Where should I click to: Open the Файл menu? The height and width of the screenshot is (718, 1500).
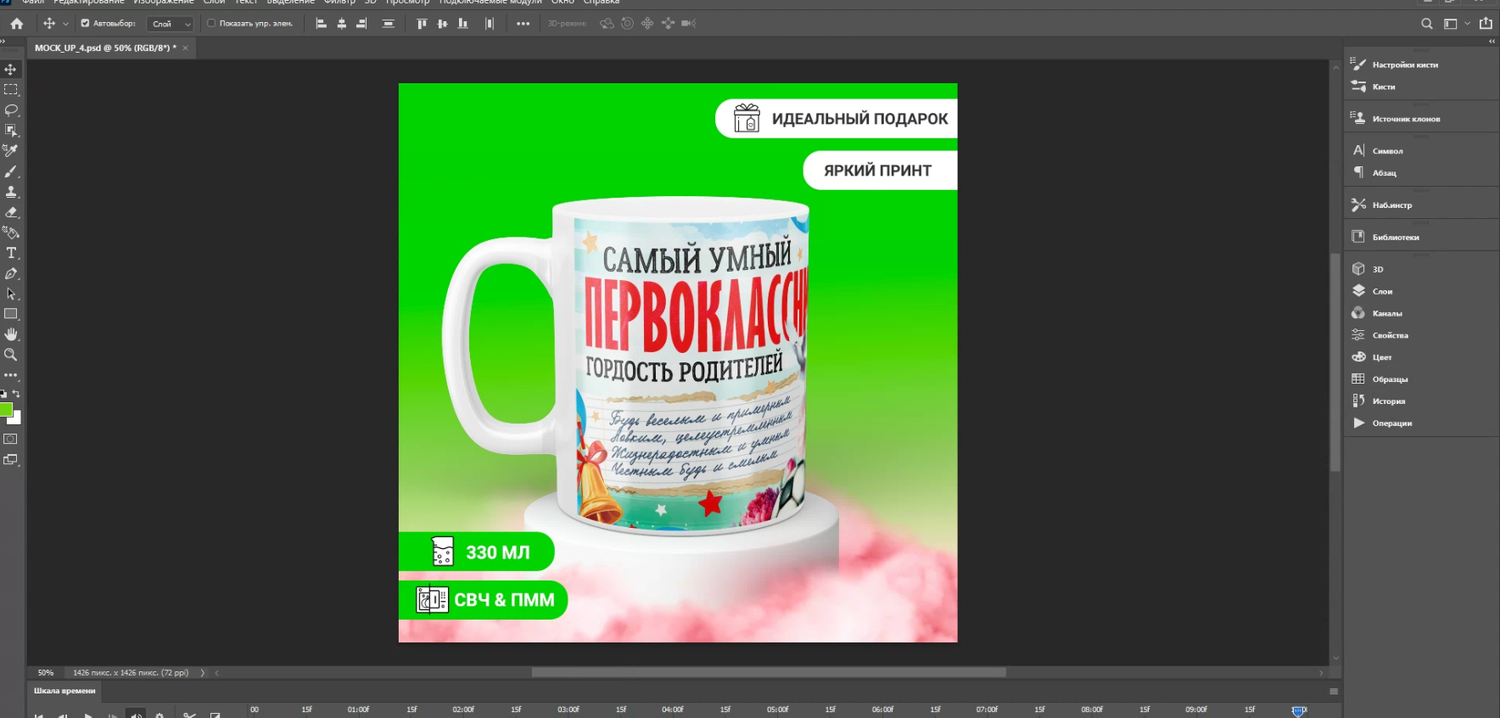click(33, 2)
